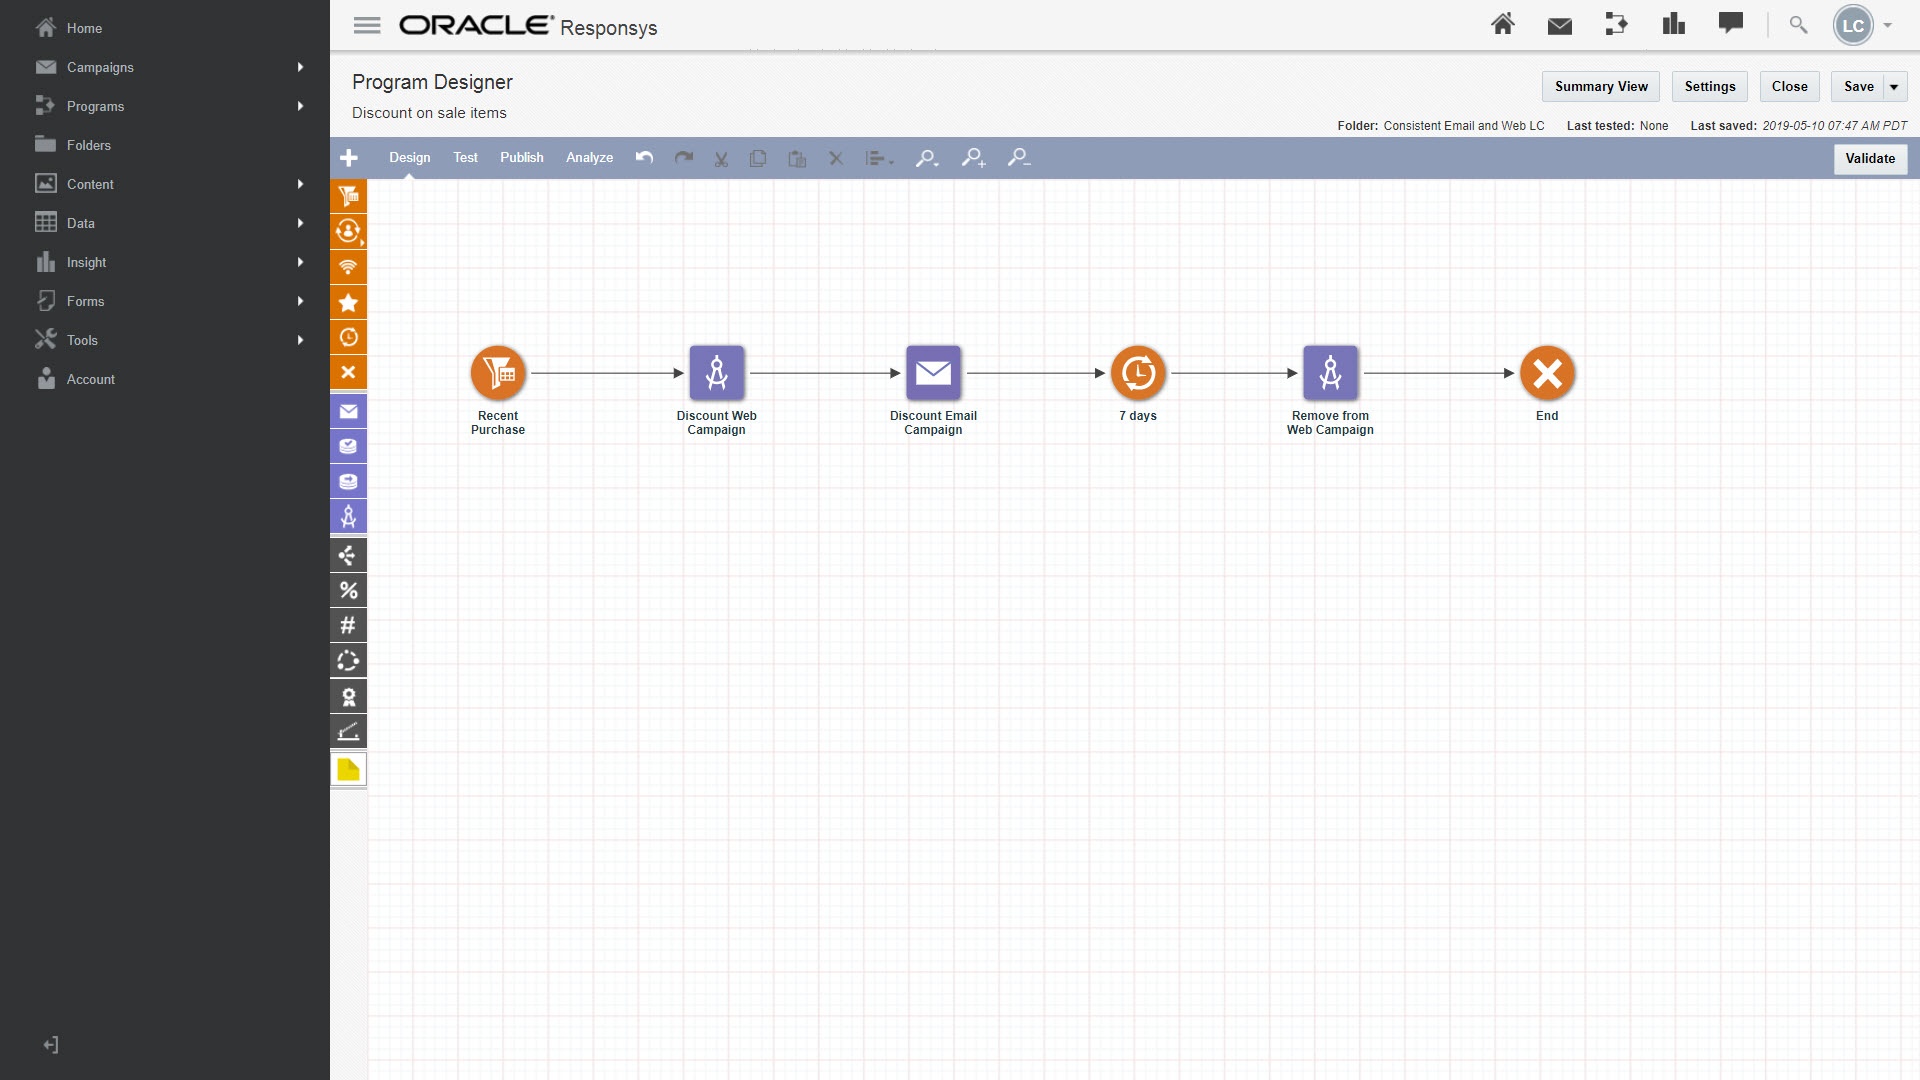Open the Discount Email Campaign node

pyautogui.click(x=933, y=373)
